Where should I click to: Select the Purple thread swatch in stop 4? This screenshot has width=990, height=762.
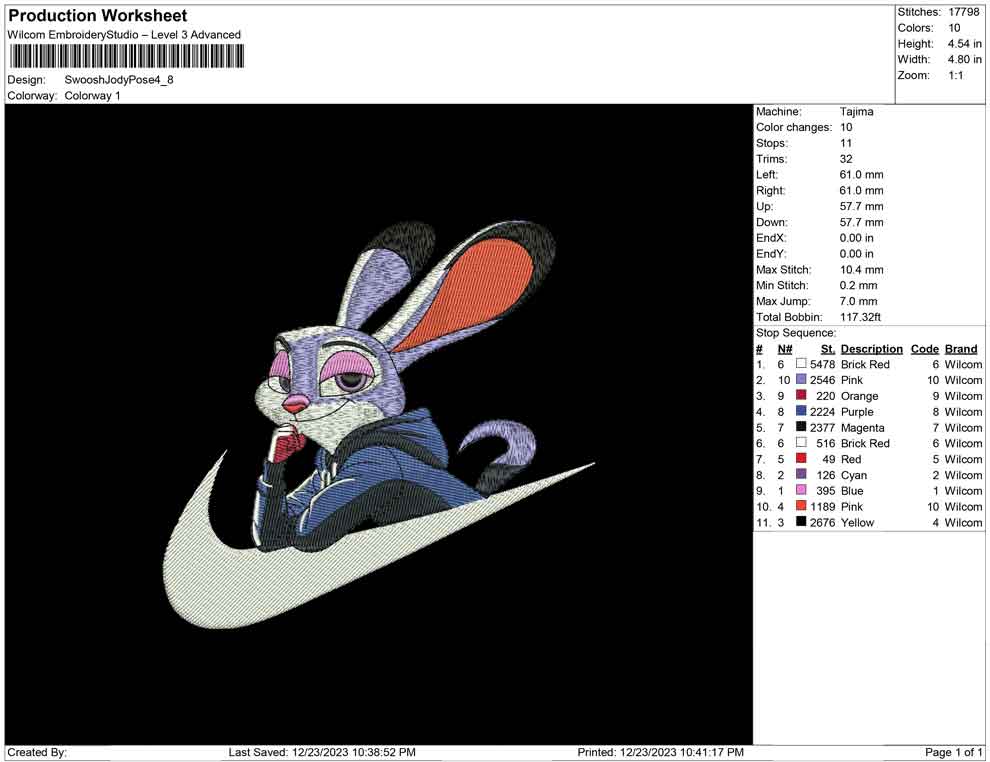pyautogui.click(x=801, y=412)
